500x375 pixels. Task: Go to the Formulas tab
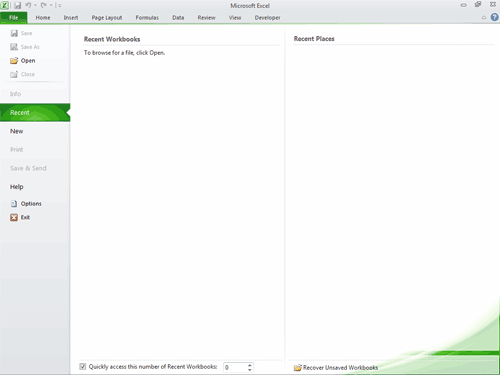[147, 18]
